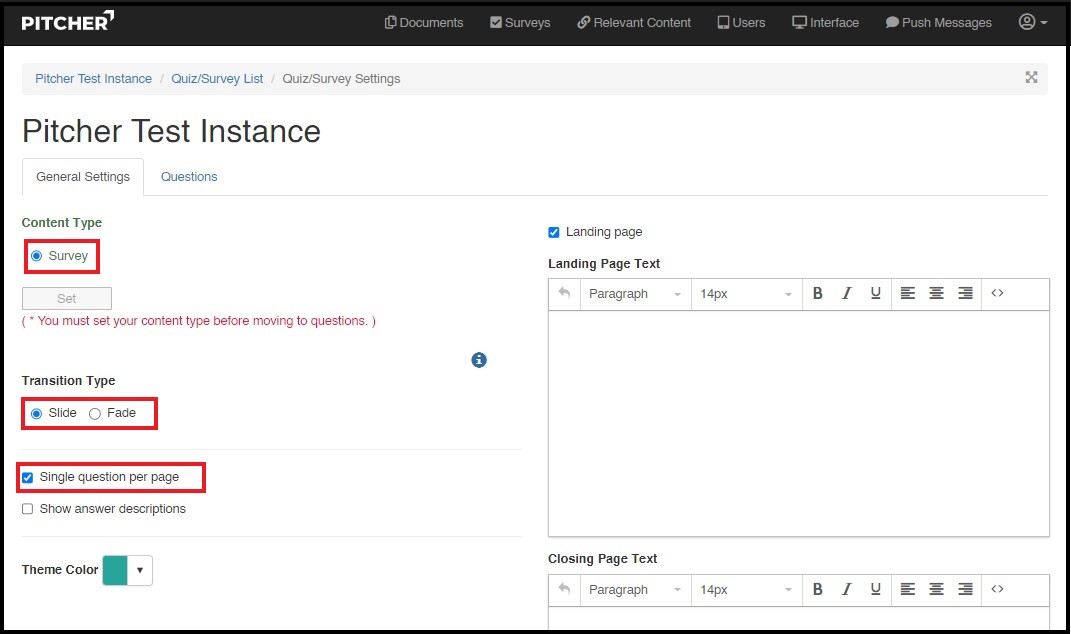Screen dimensions: 1071x634
Task: Click inside Landing Page Text area
Action: (798, 422)
